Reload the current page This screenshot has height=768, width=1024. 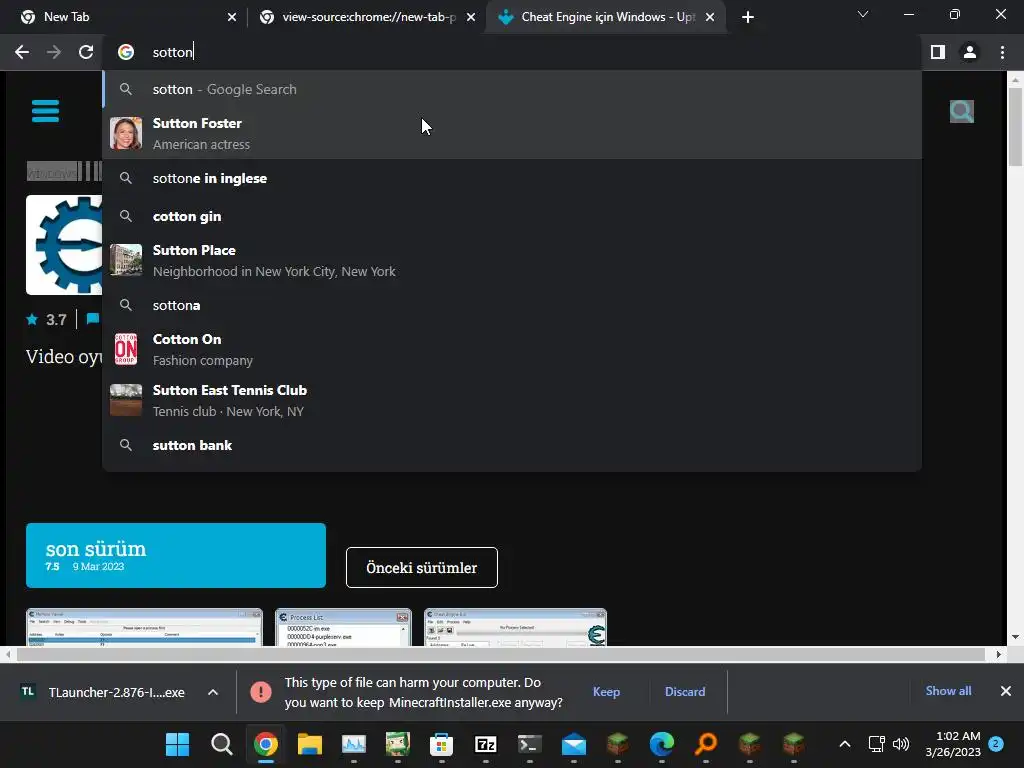tap(86, 52)
